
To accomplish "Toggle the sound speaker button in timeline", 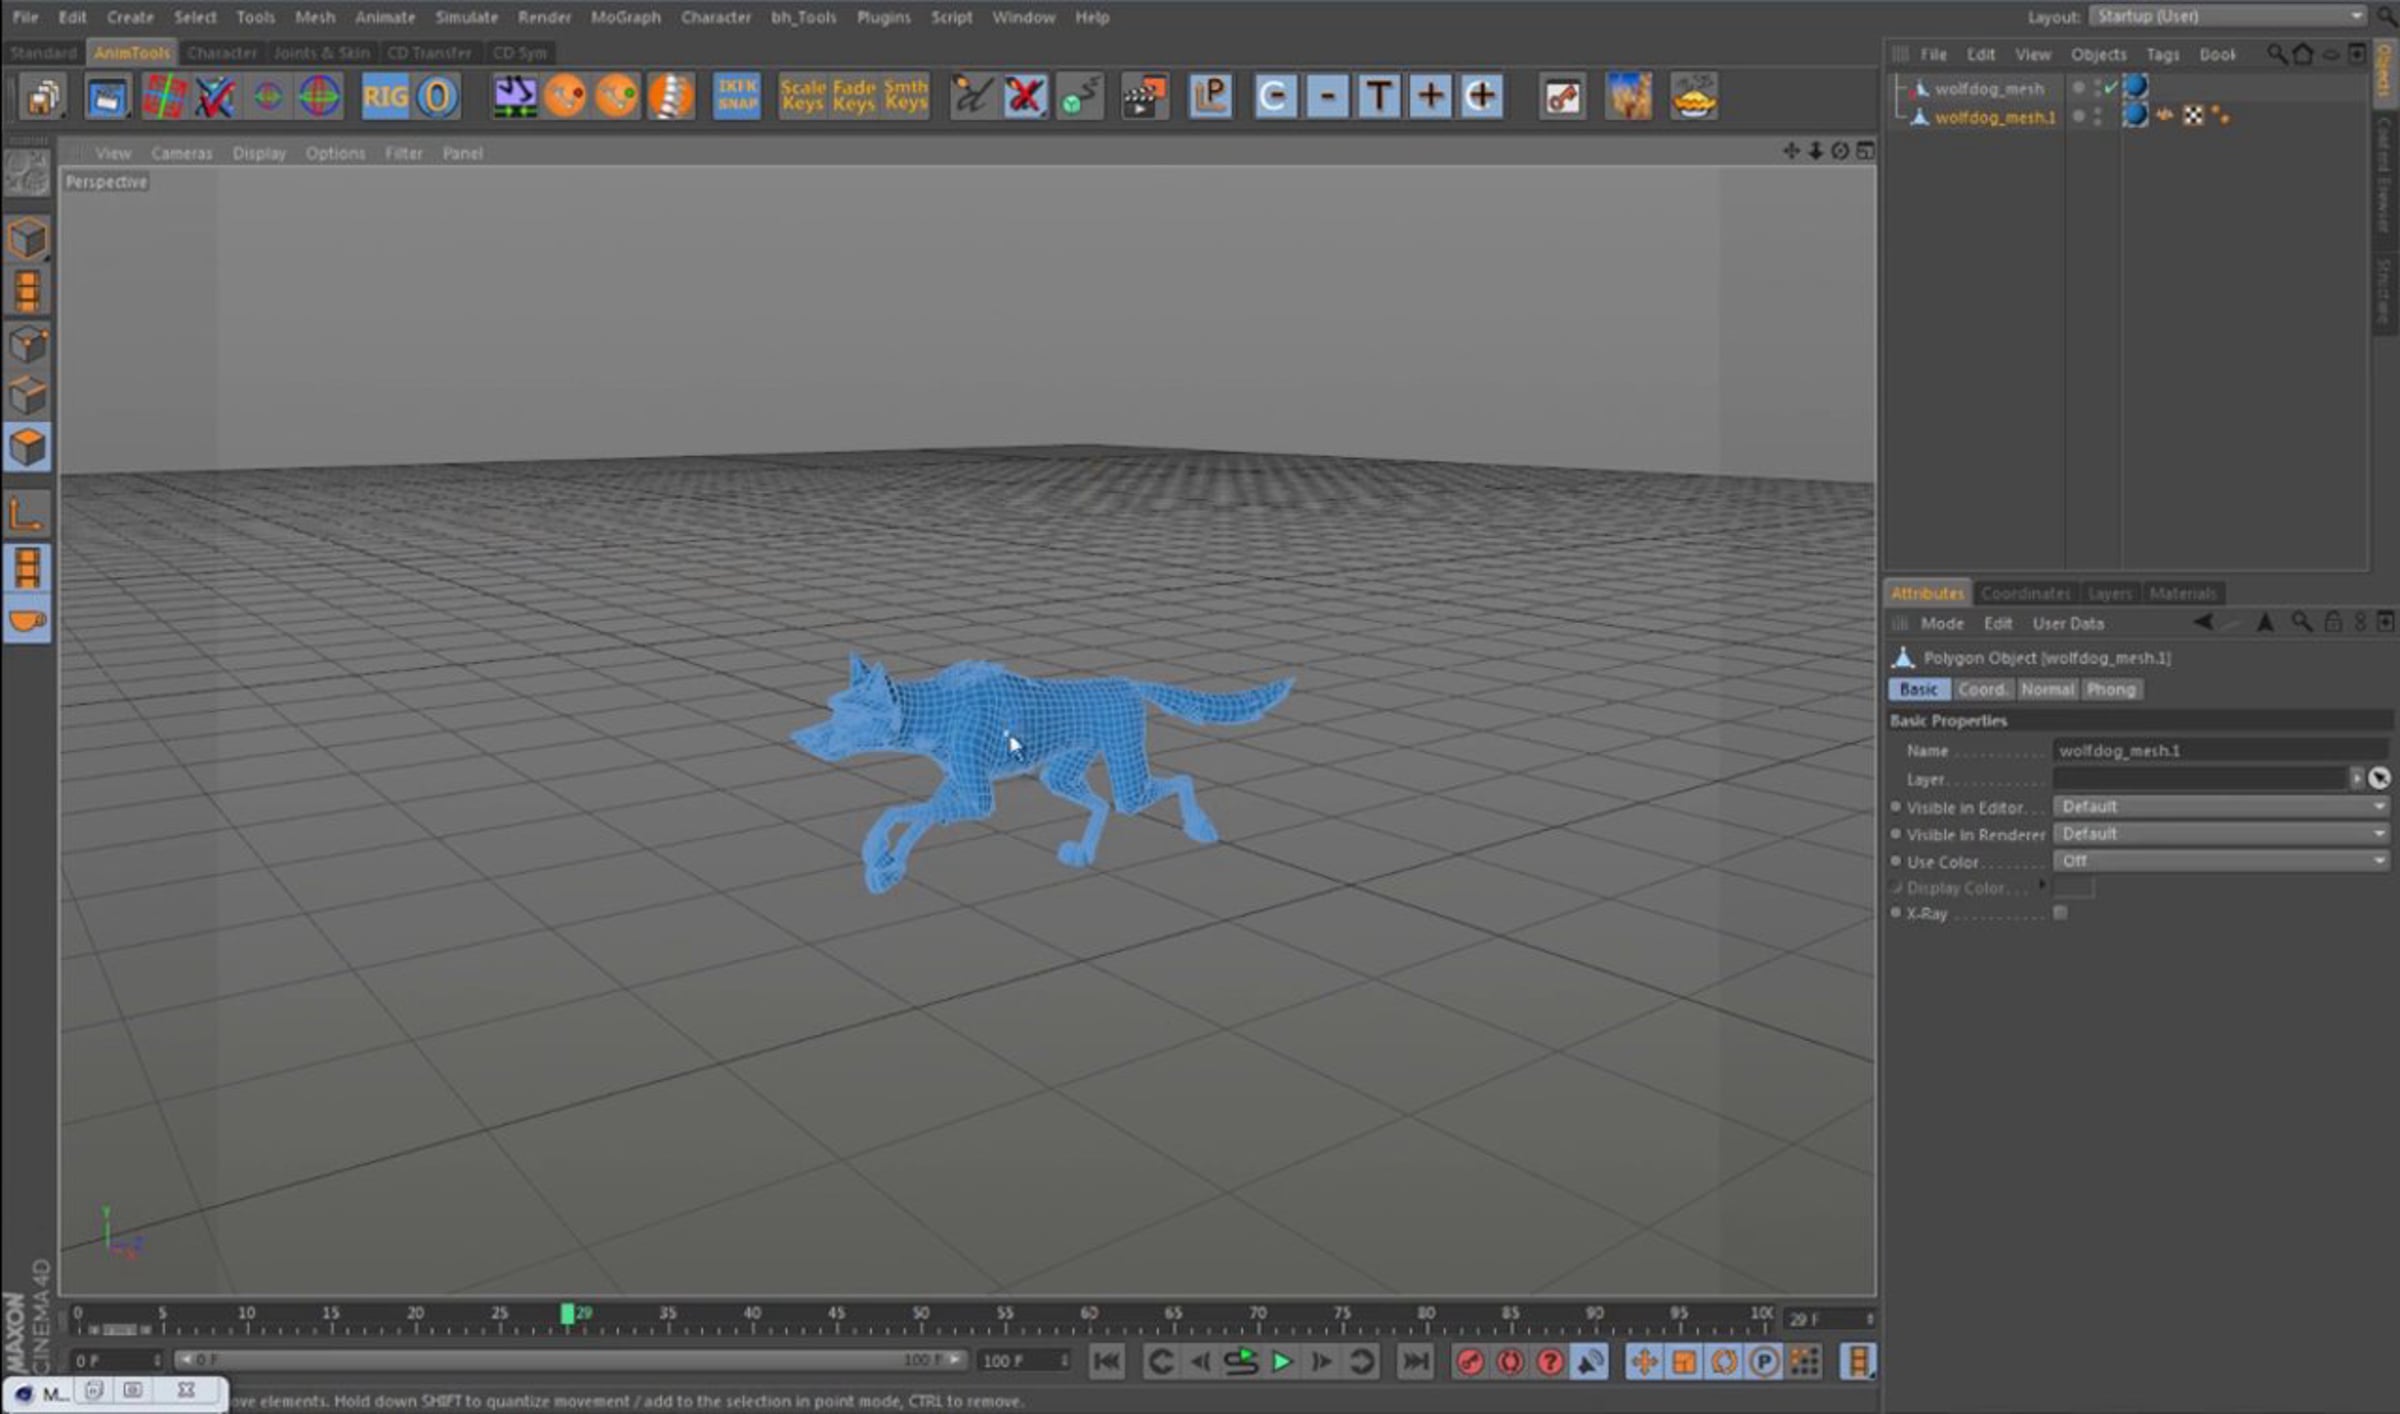I will pos(1590,1361).
